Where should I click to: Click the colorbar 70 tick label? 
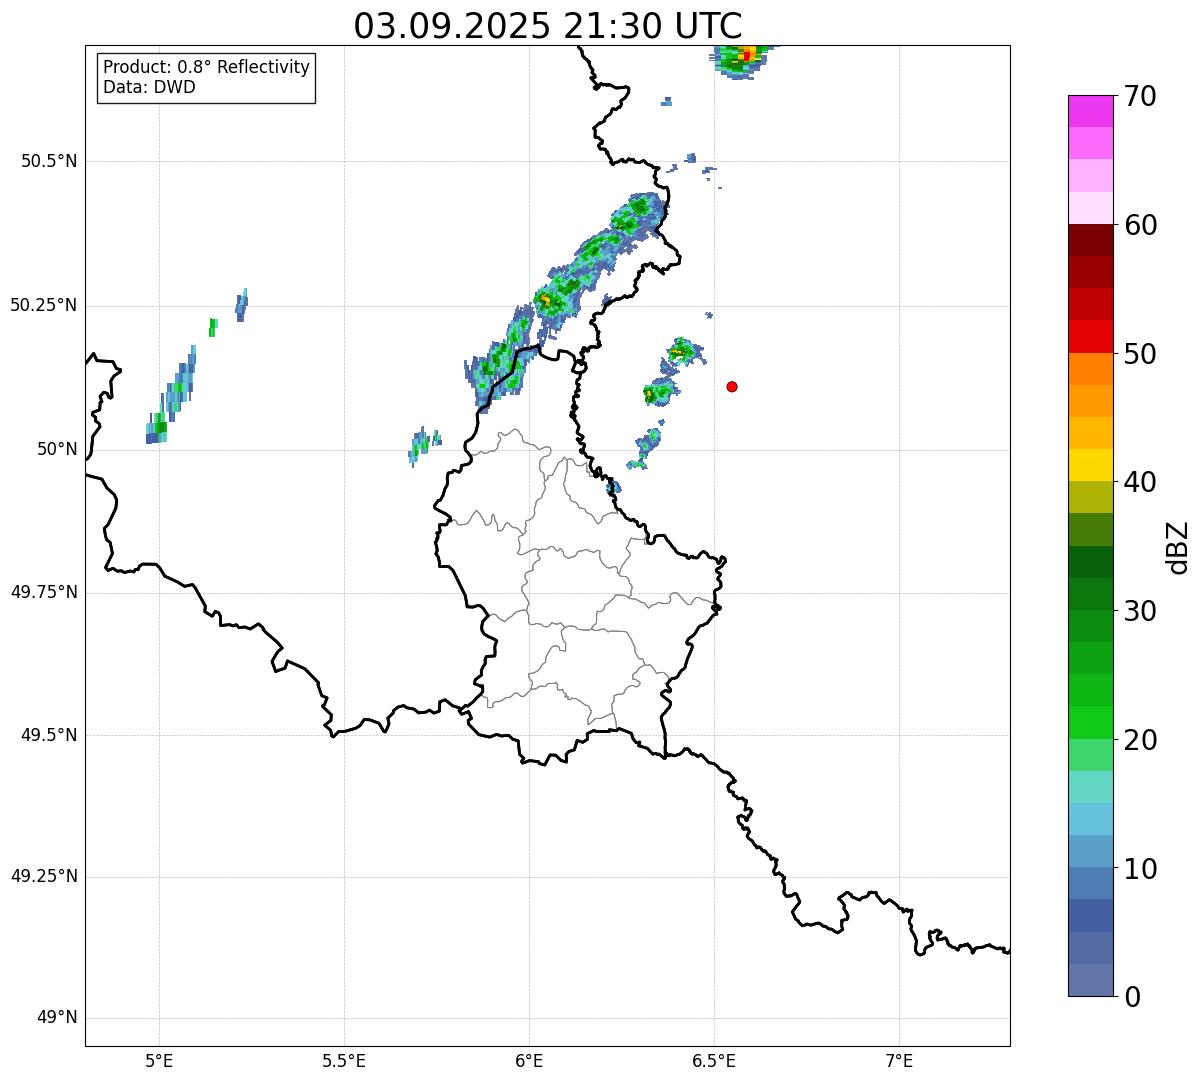[x=1140, y=96]
